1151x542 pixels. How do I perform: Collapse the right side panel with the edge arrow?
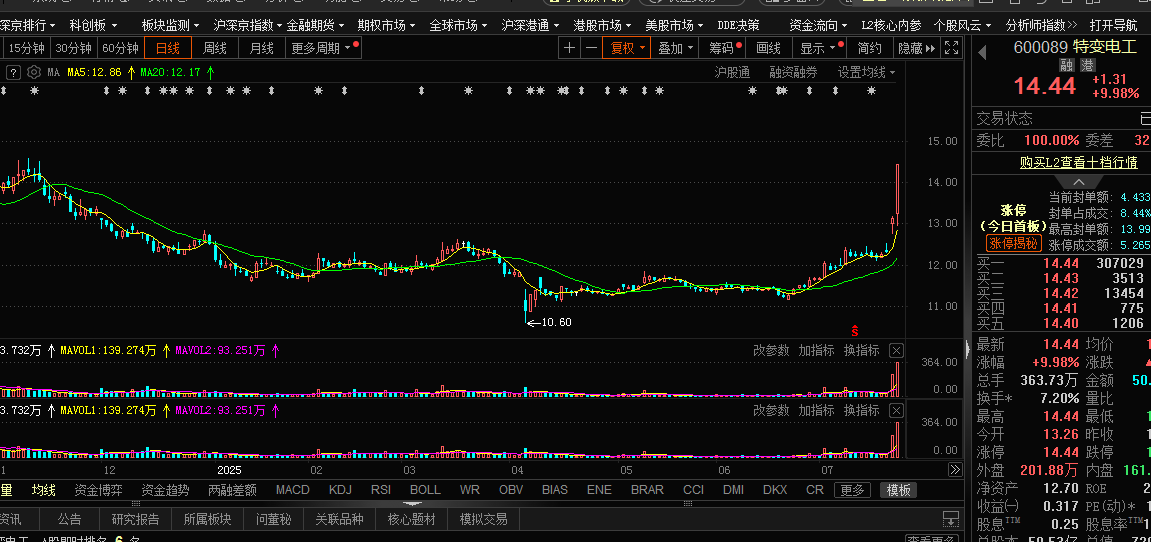tap(966, 349)
